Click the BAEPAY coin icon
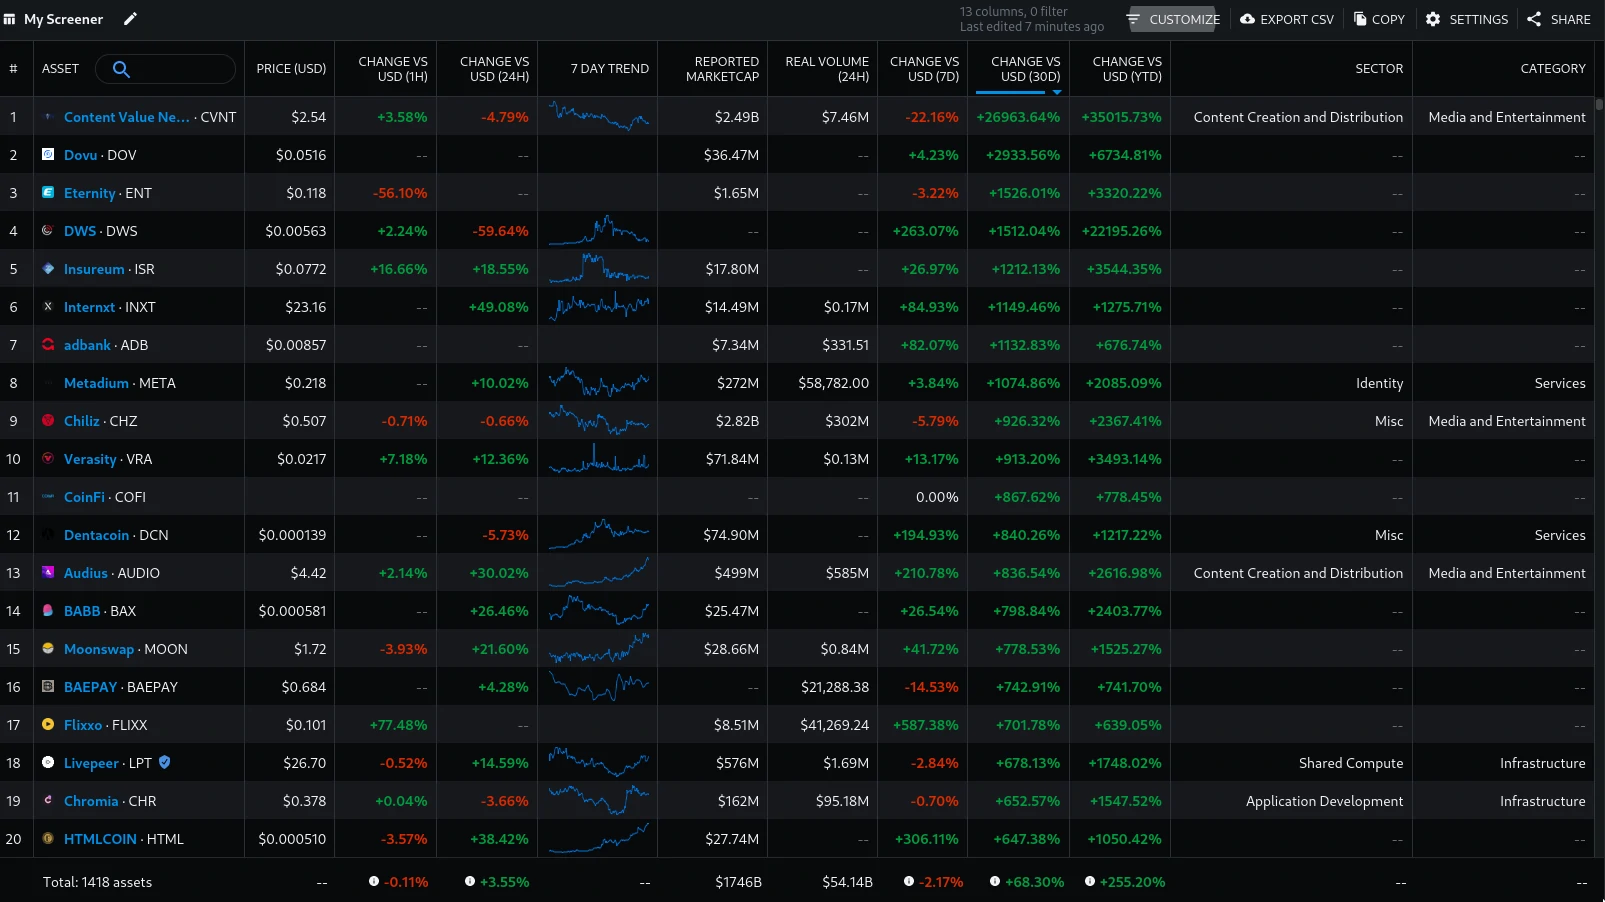The height and width of the screenshot is (902, 1605). tap(48, 687)
